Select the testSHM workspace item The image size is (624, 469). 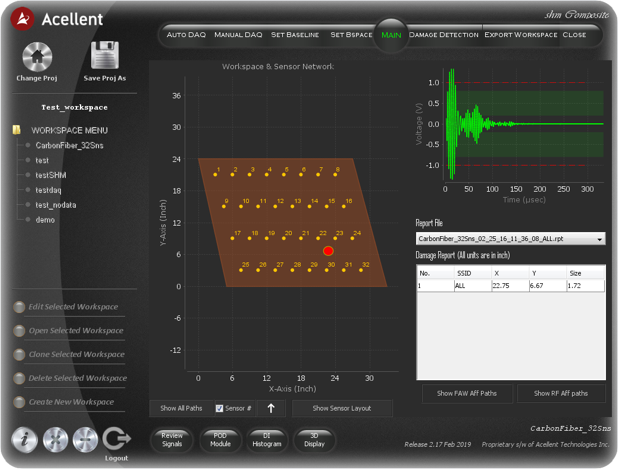click(x=51, y=175)
